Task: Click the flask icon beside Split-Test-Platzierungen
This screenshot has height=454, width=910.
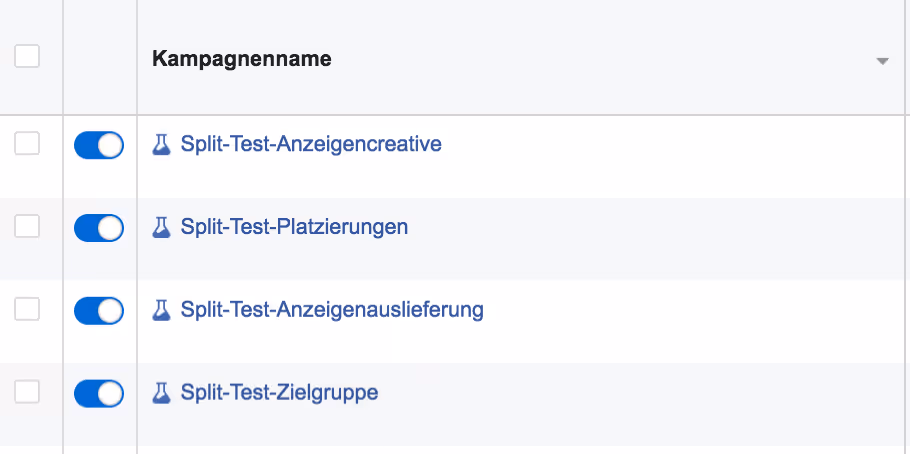Action: coord(161,228)
